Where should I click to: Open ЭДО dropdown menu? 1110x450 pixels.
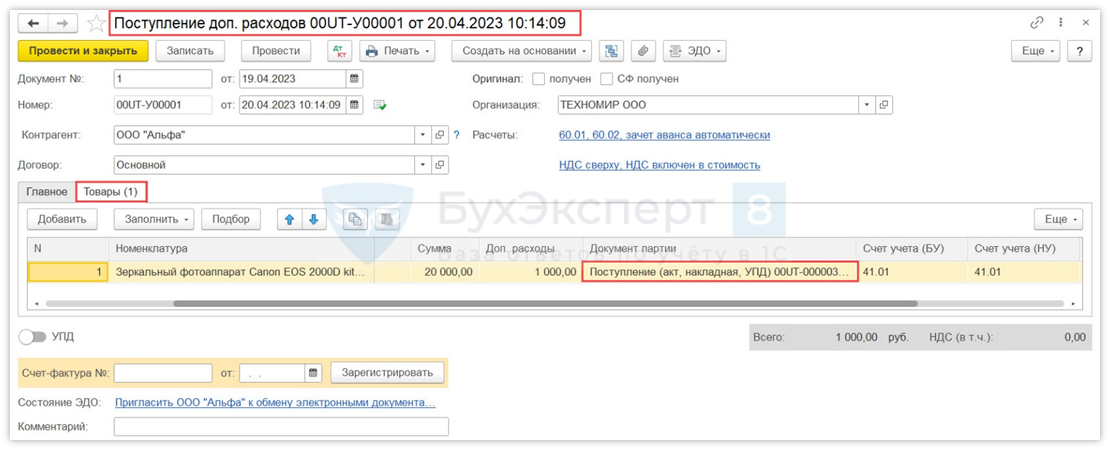[x=694, y=51]
